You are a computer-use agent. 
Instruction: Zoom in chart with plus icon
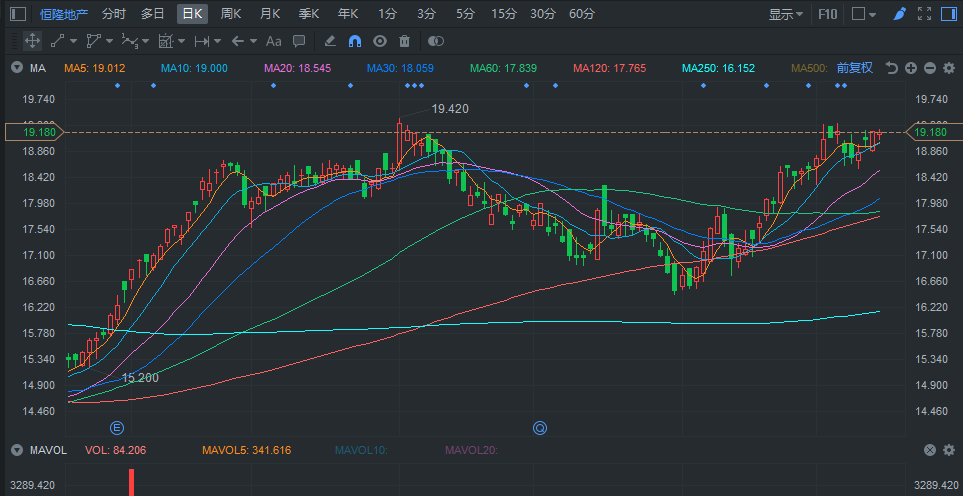point(911,68)
